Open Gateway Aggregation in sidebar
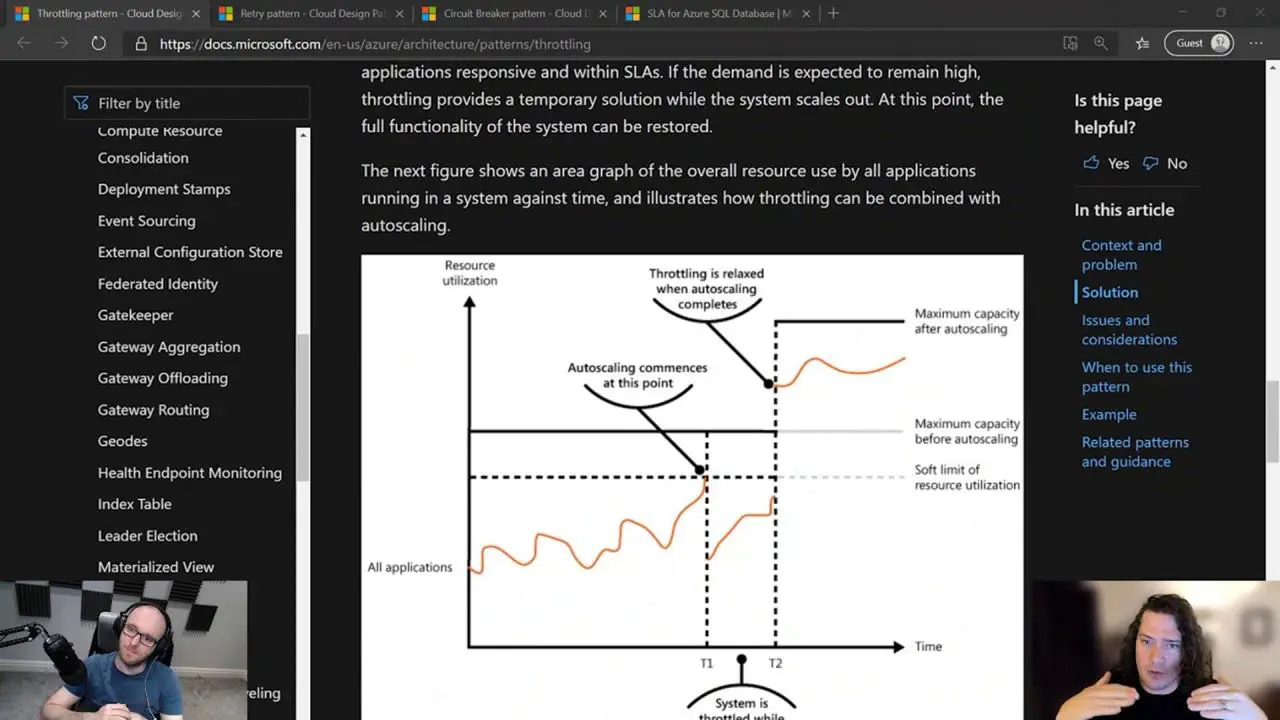Screen dimensions: 1280x720 click(x=169, y=347)
